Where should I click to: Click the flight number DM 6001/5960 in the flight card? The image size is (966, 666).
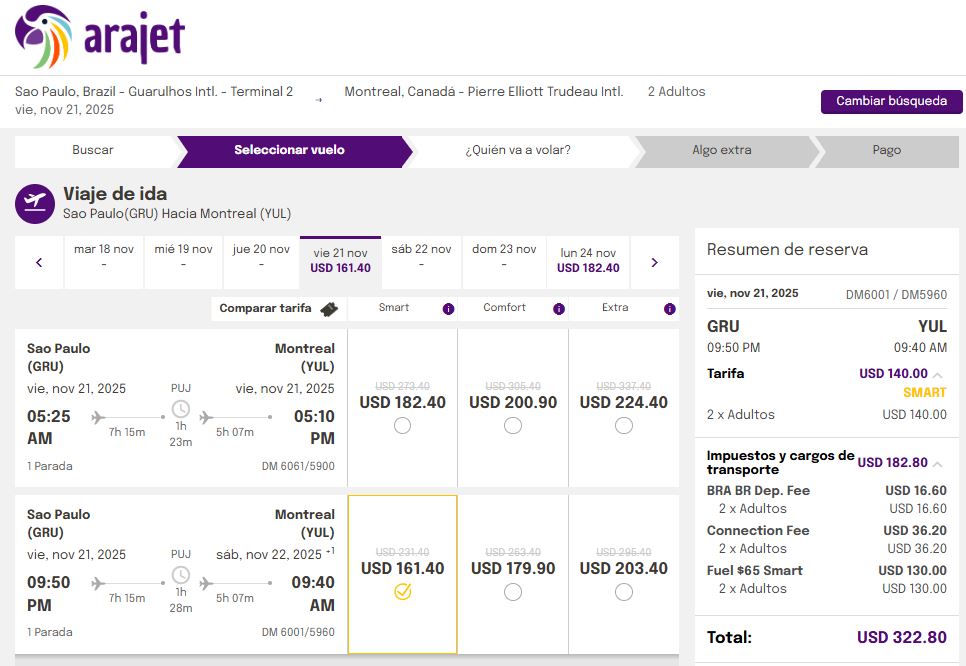(298, 633)
